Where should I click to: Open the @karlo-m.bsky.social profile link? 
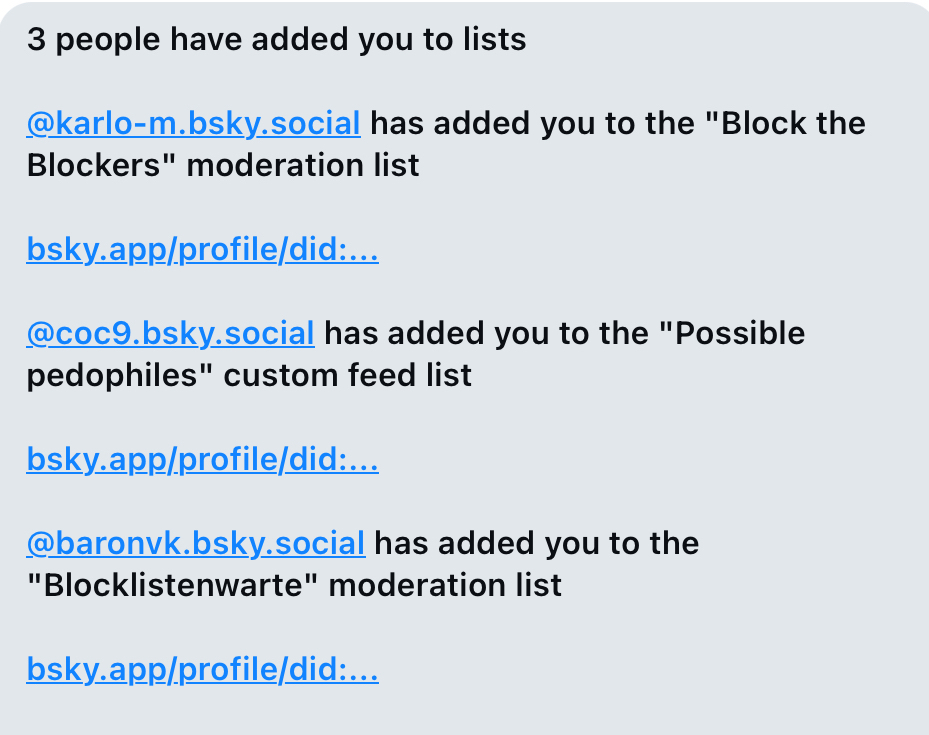click(x=193, y=124)
